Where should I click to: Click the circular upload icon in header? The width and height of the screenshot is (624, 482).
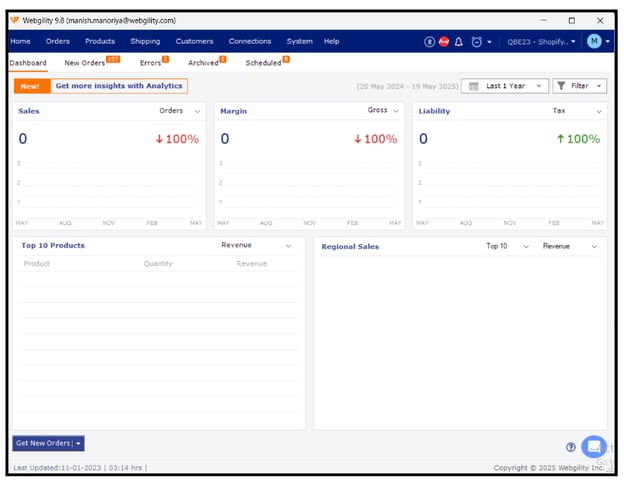[429, 42]
